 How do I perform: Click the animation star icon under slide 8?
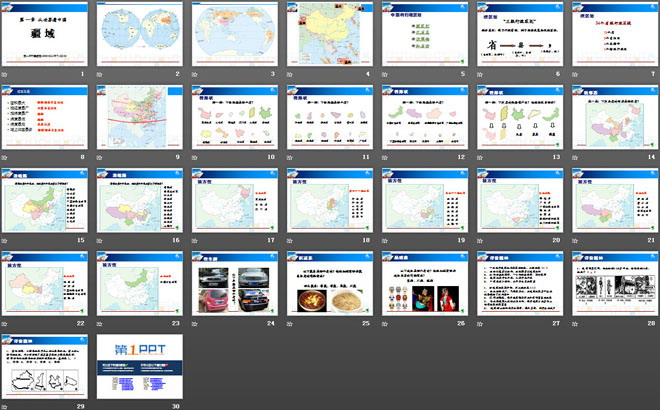tap(5, 158)
